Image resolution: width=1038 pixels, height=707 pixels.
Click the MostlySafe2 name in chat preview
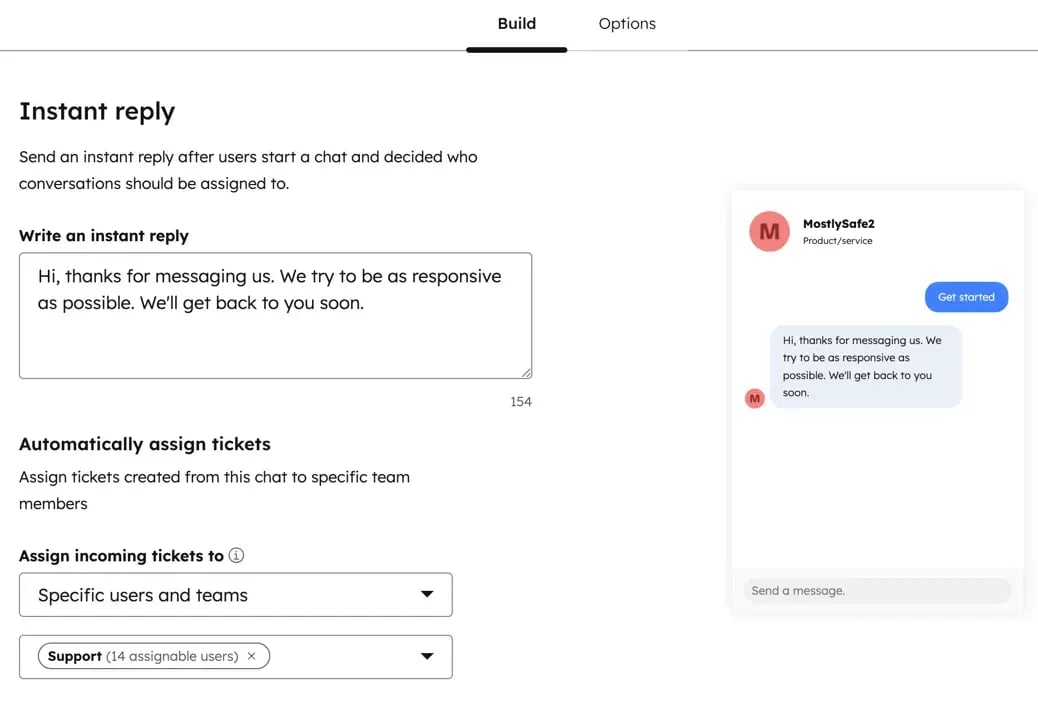click(x=838, y=224)
